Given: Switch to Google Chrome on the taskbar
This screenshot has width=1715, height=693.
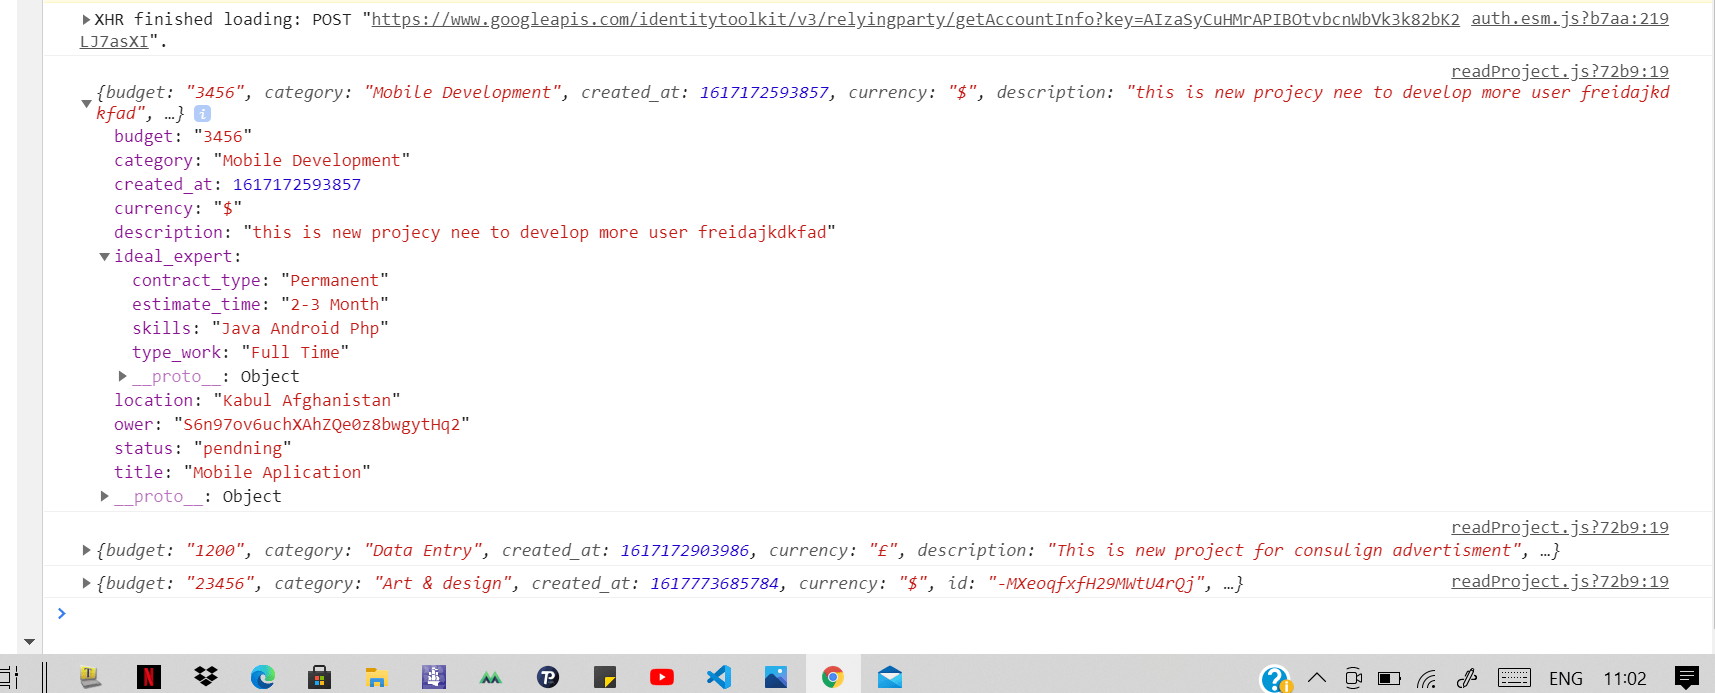Looking at the screenshot, I should point(833,677).
